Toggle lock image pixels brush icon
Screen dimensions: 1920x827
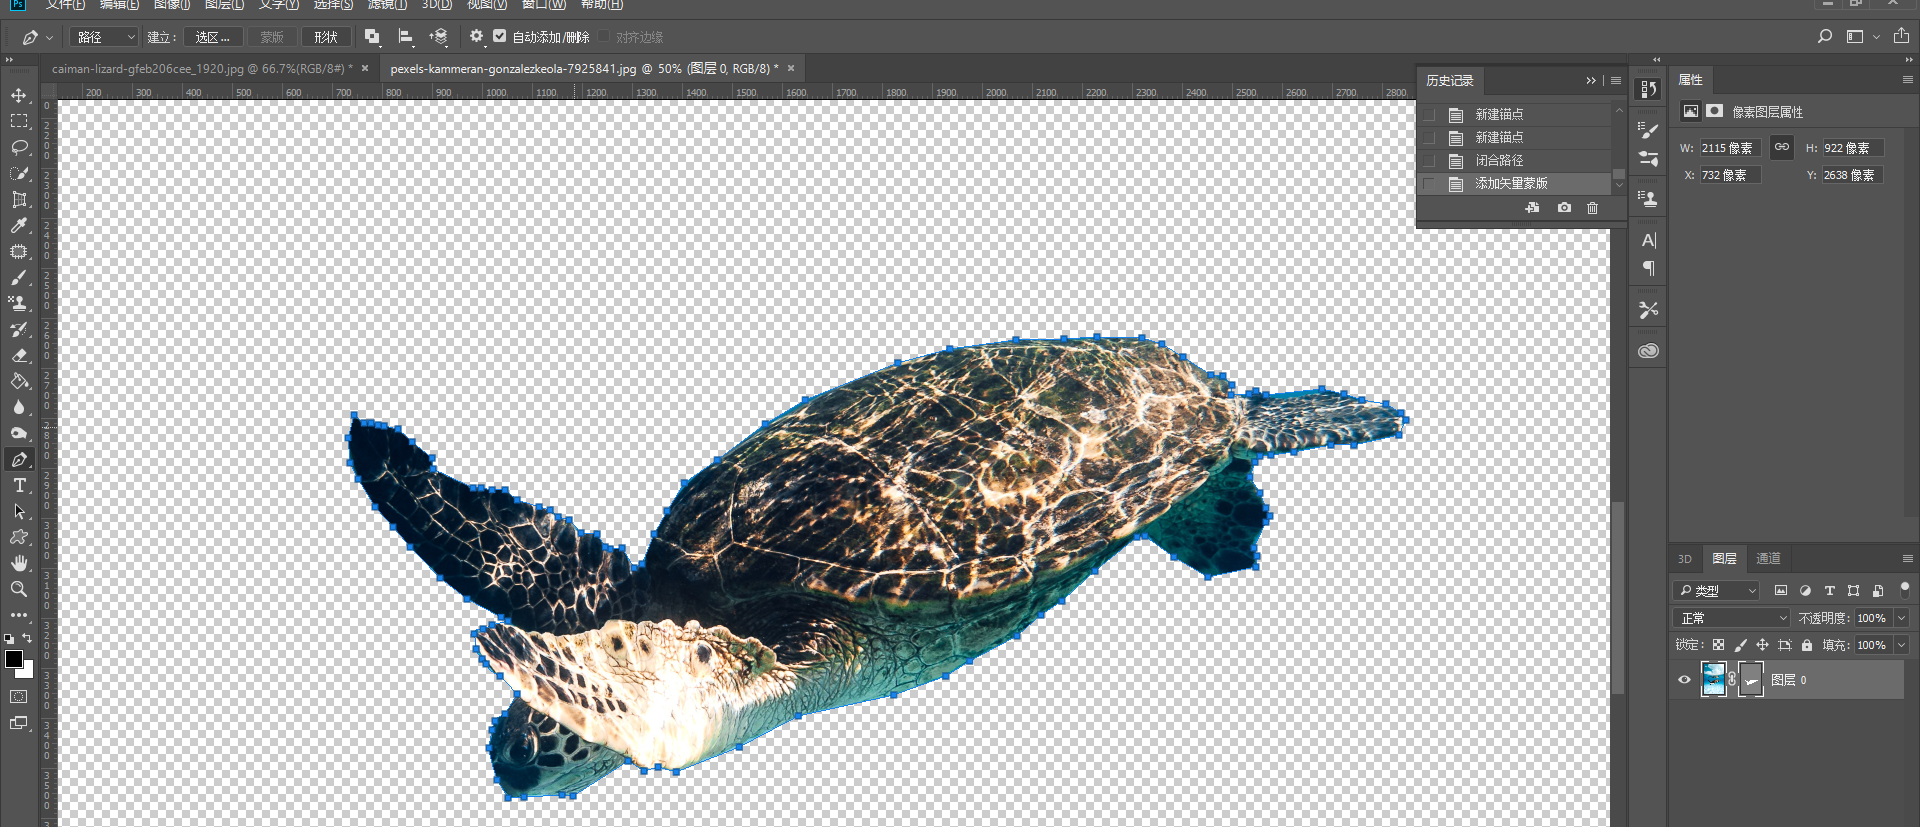click(1740, 645)
